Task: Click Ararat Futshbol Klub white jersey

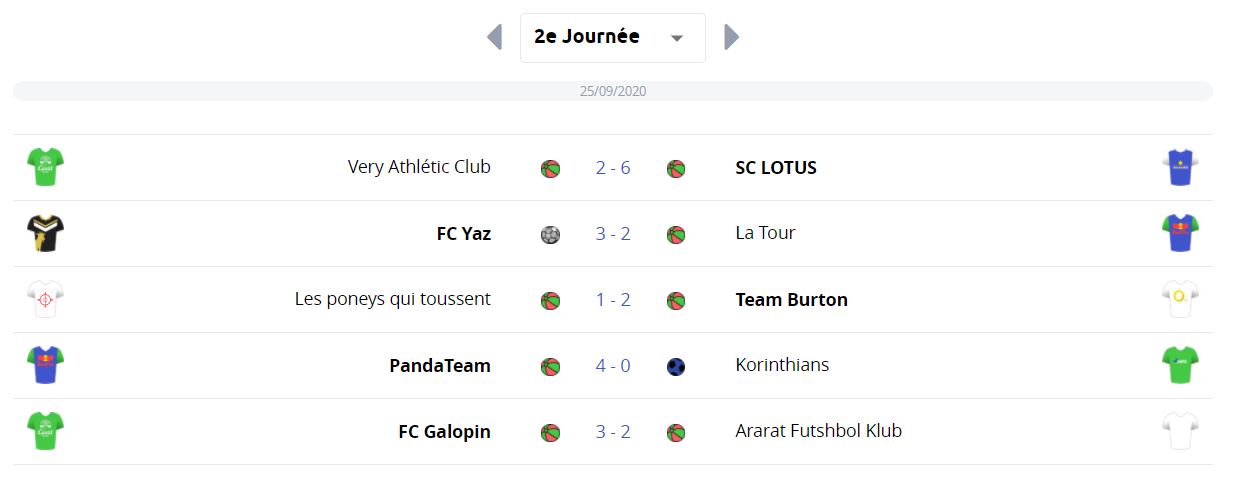Action: point(1180,431)
